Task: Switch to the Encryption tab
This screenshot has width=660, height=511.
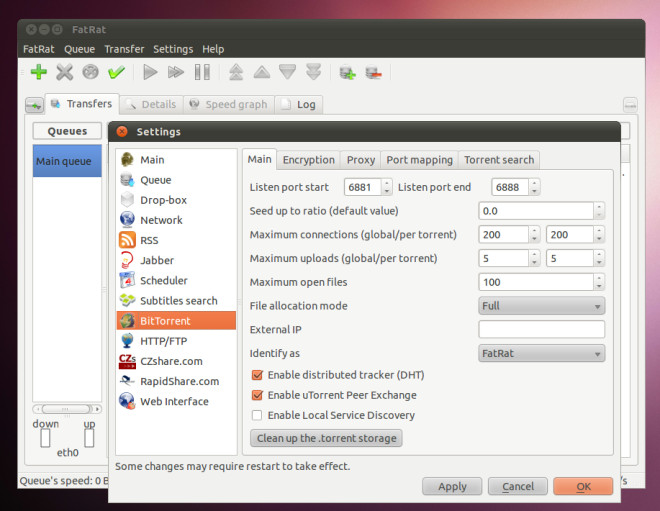Action: click(309, 160)
